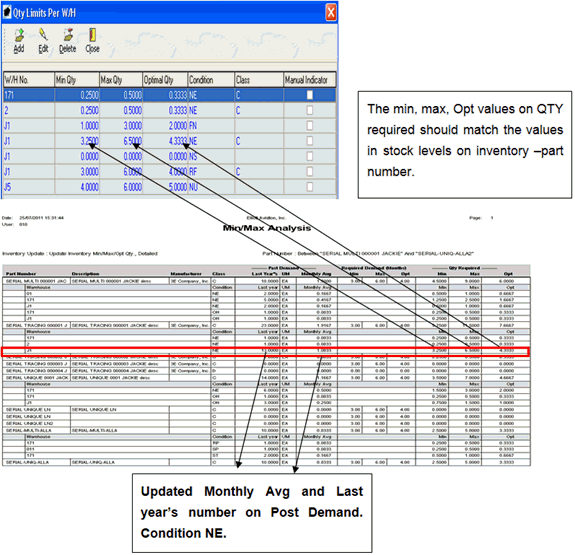Viewport: 575px width, 555px height.
Task: Click the Close door icon in toolbar
Action: [x=92, y=35]
